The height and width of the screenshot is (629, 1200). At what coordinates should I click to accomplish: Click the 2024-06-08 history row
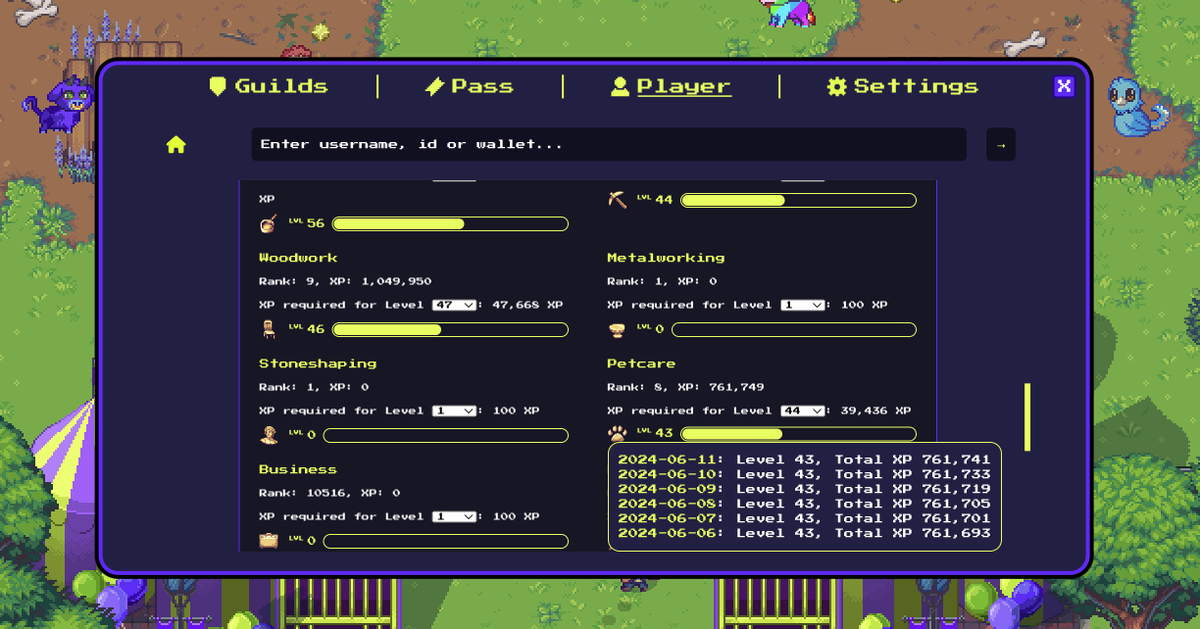(804, 504)
